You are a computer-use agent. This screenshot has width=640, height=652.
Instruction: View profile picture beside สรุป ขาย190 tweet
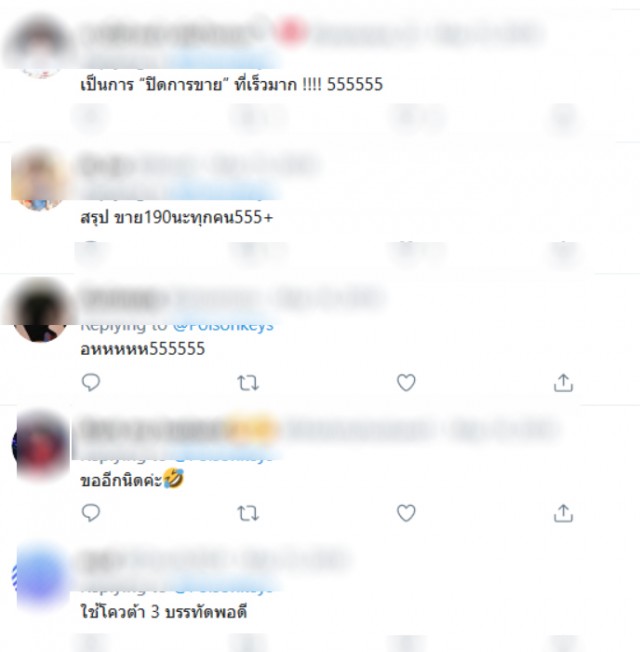tap(40, 181)
